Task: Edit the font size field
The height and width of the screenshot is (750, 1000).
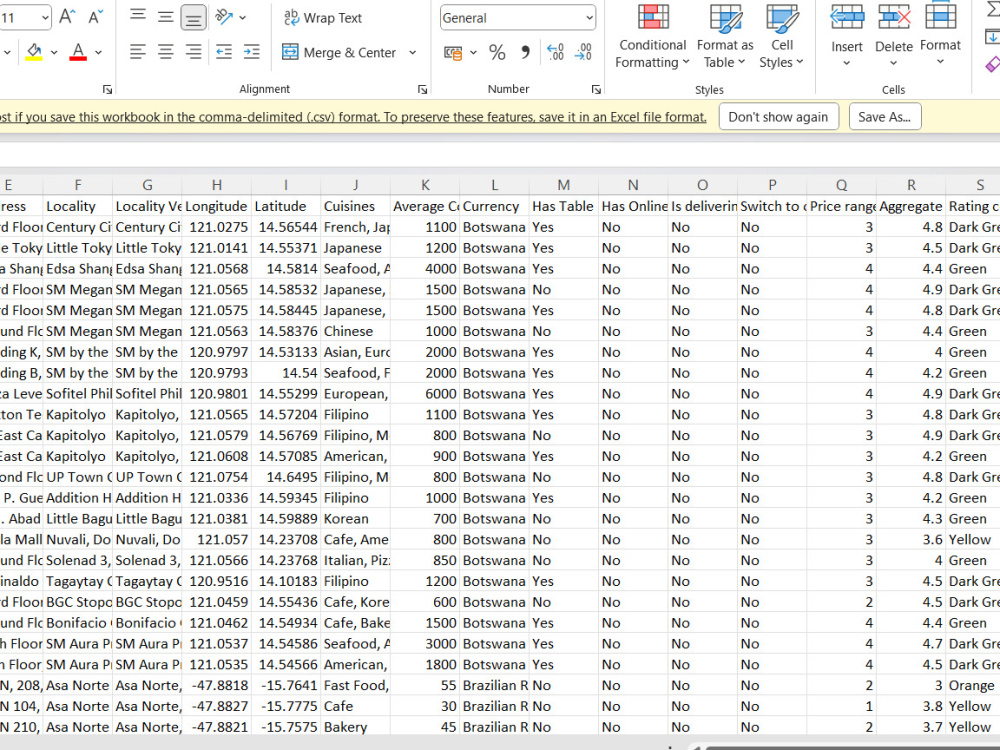Action: pos(22,17)
